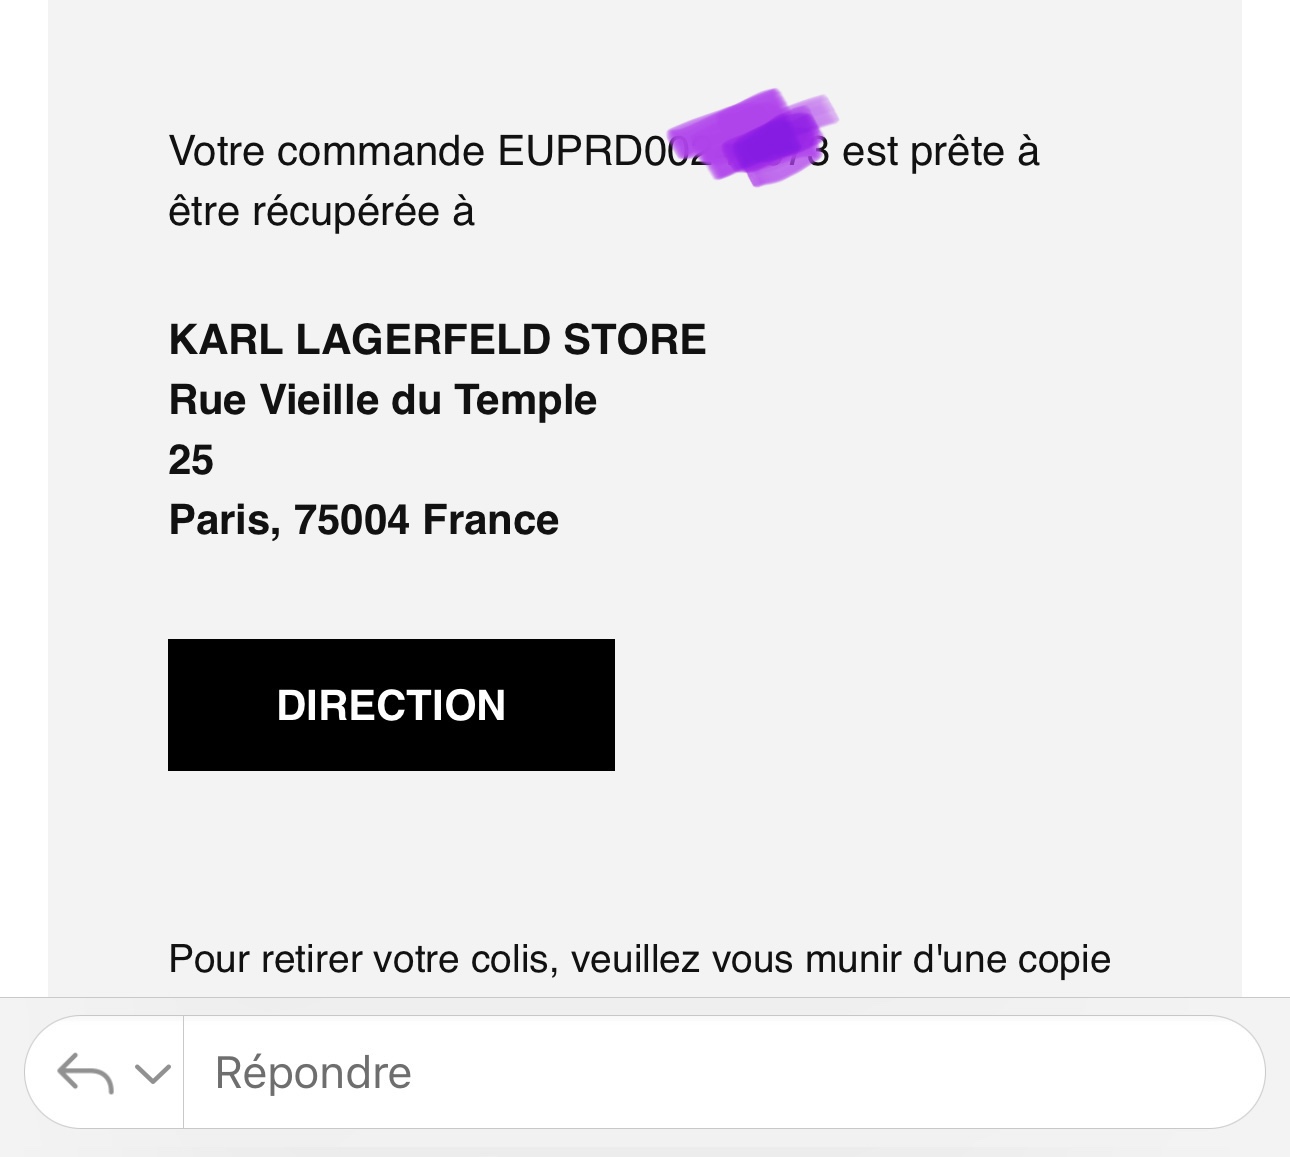Open the DIRECTION button for store directions
The height and width of the screenshot is (1157, 1290).
[x=391, y=705]
